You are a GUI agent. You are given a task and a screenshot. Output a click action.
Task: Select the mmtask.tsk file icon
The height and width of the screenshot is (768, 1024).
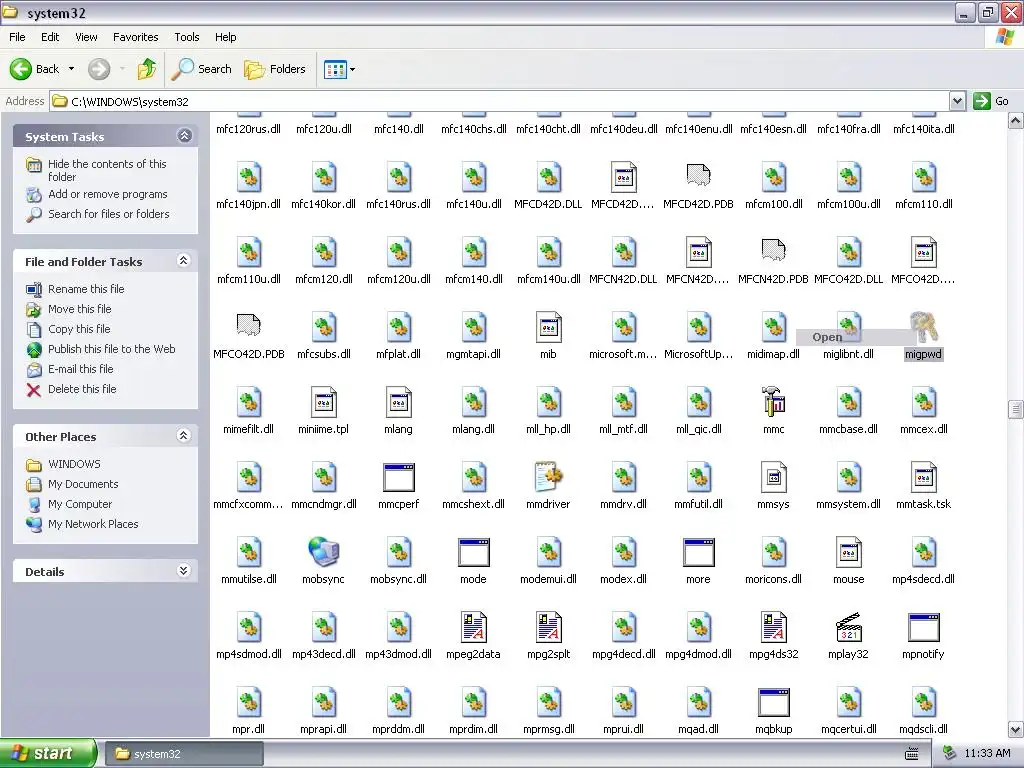coord(923,477)
